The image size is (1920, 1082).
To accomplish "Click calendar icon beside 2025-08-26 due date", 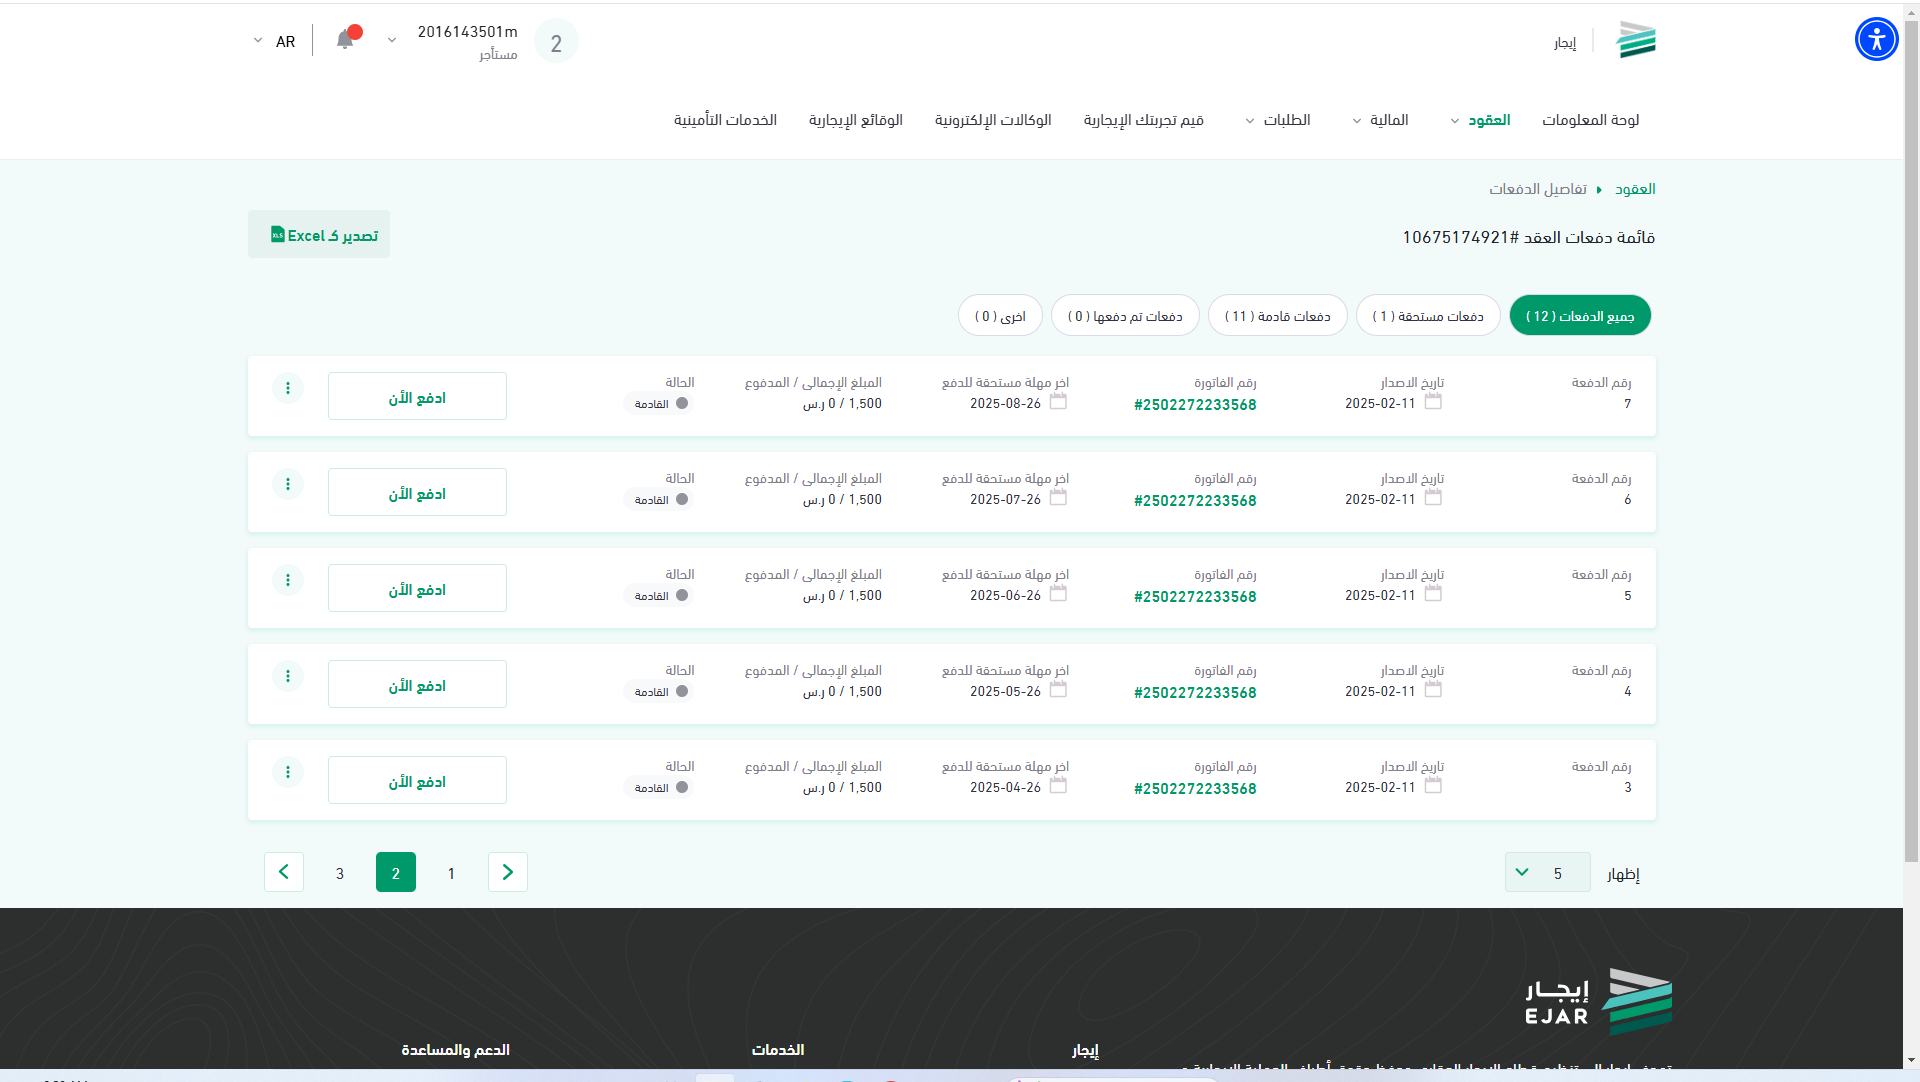I will click(x=1058, y=402).
